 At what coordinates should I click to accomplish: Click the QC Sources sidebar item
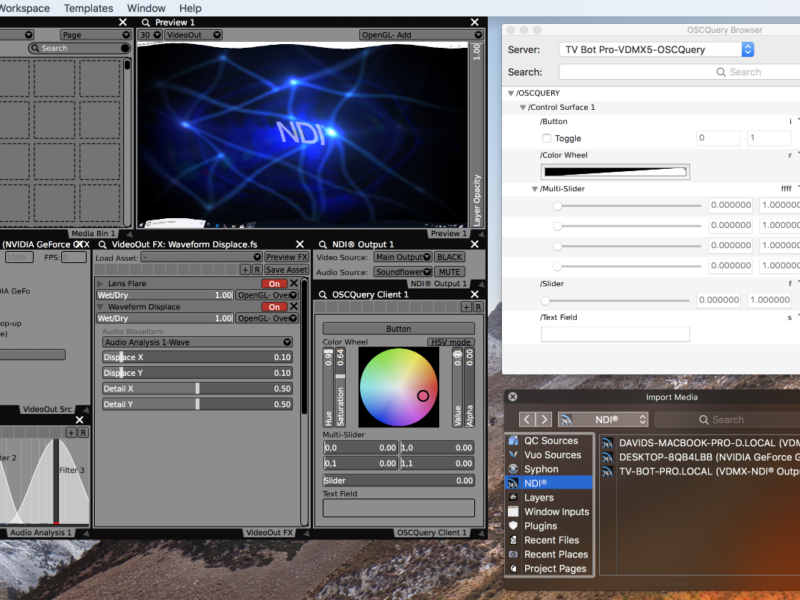(x=551, y=441)
